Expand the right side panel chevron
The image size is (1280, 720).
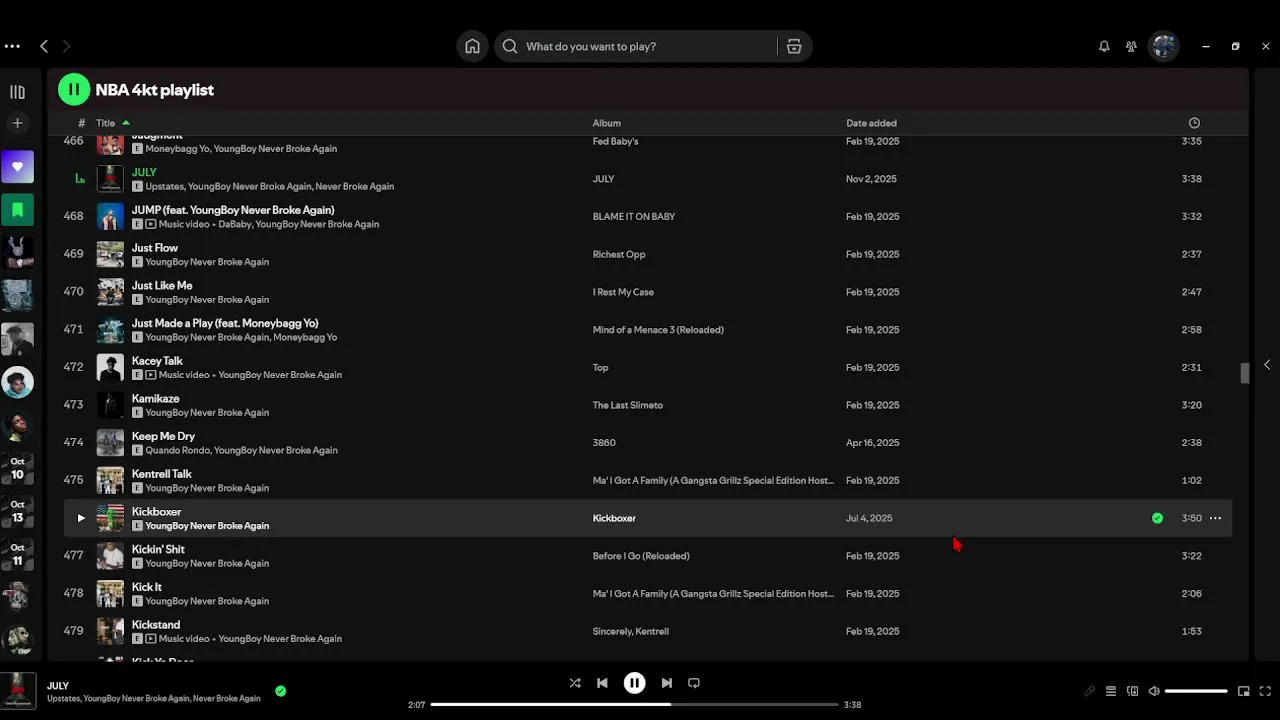(1267, 365)
